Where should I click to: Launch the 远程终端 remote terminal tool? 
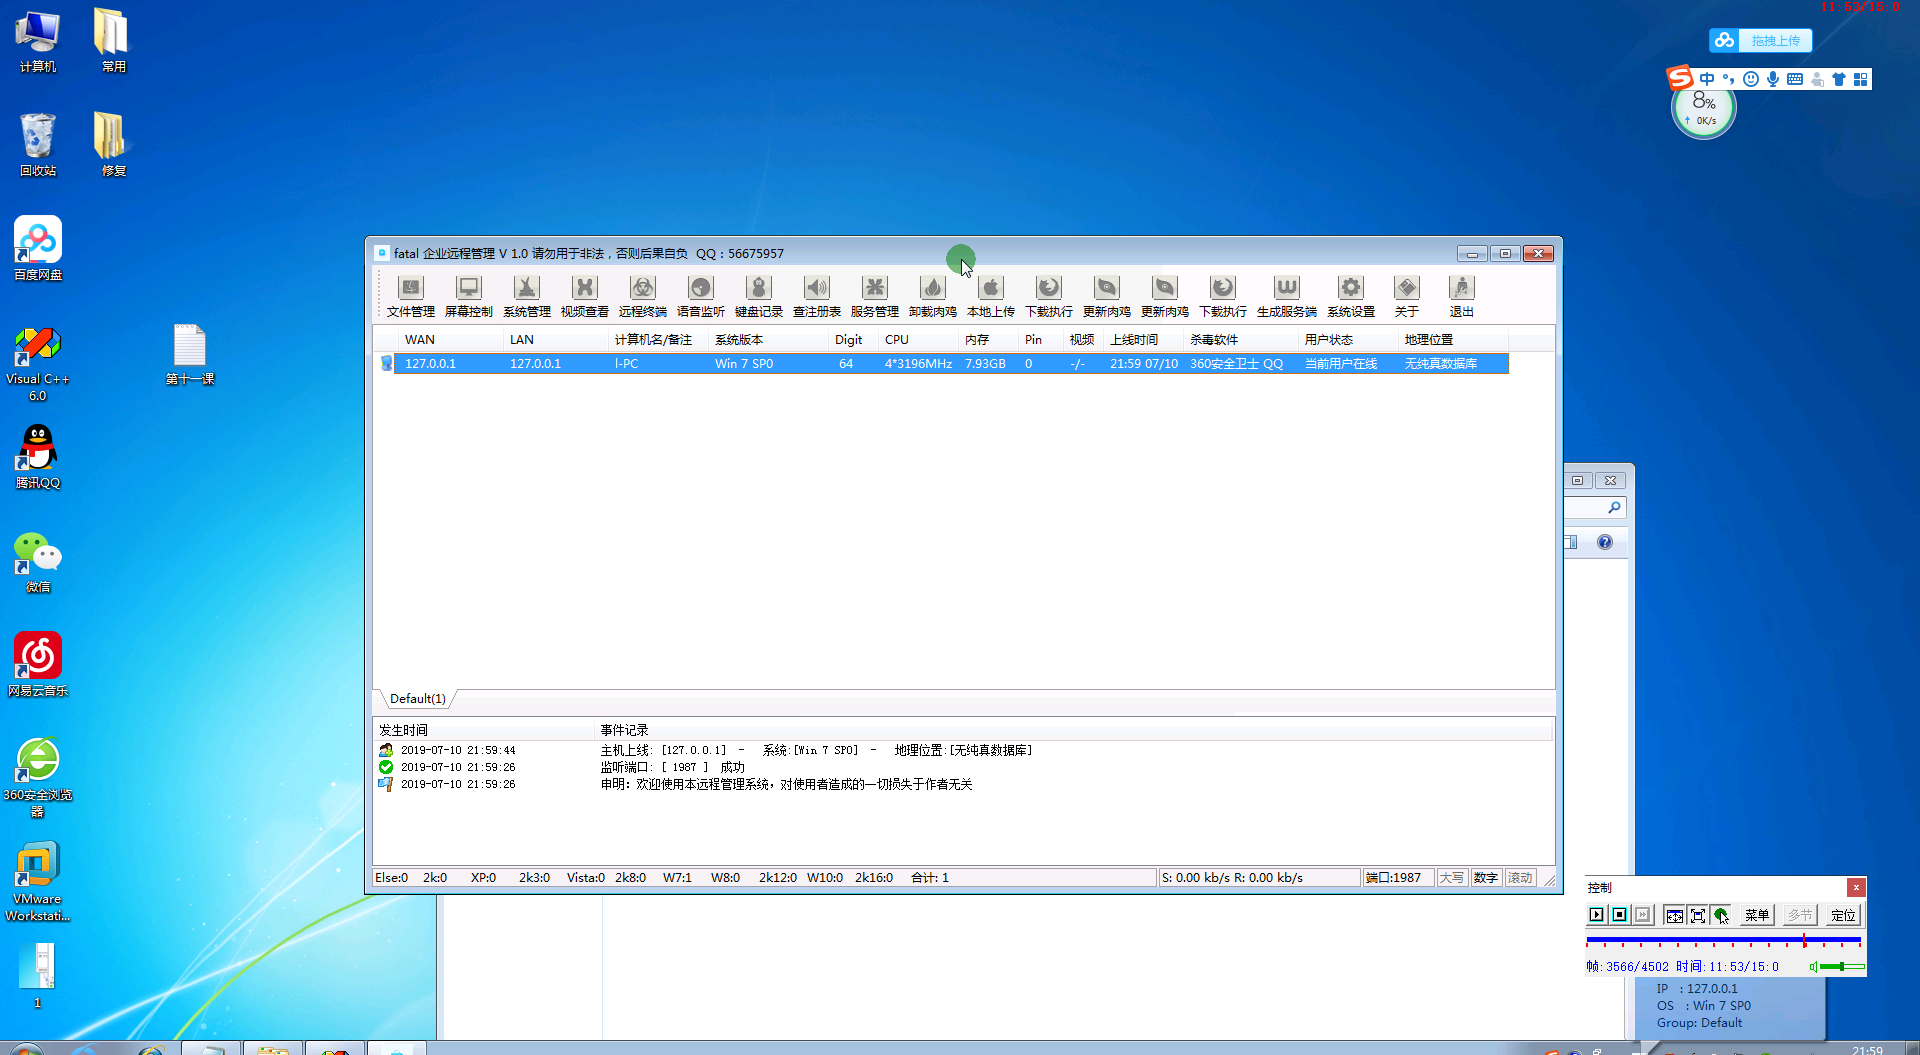(x=642, y=296)
